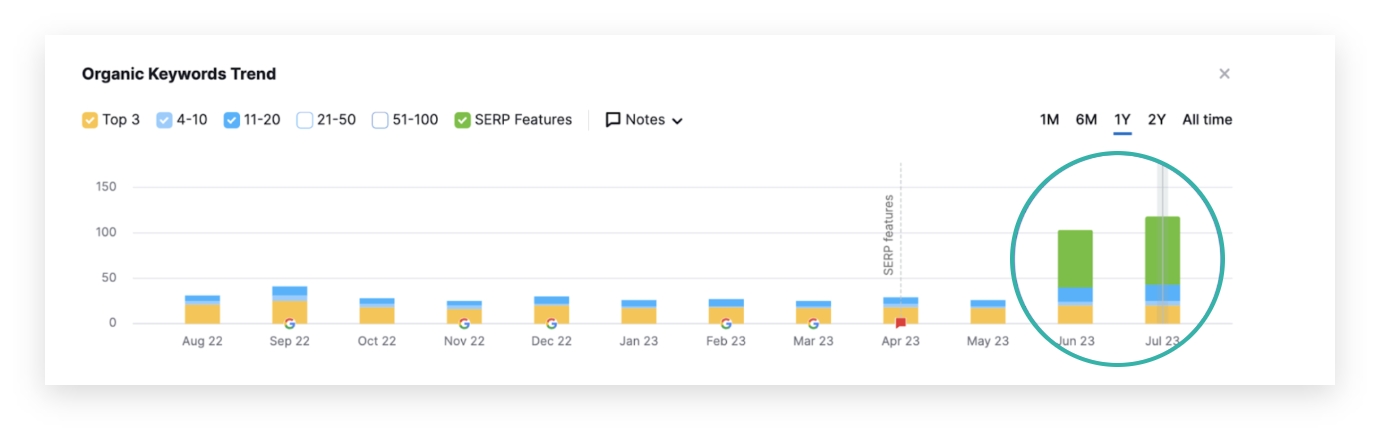Image resolution: width=1380 pixels, height=440 pixels.
Task: Click the vertical "SERP features" marker label
Action: (888, 235)
